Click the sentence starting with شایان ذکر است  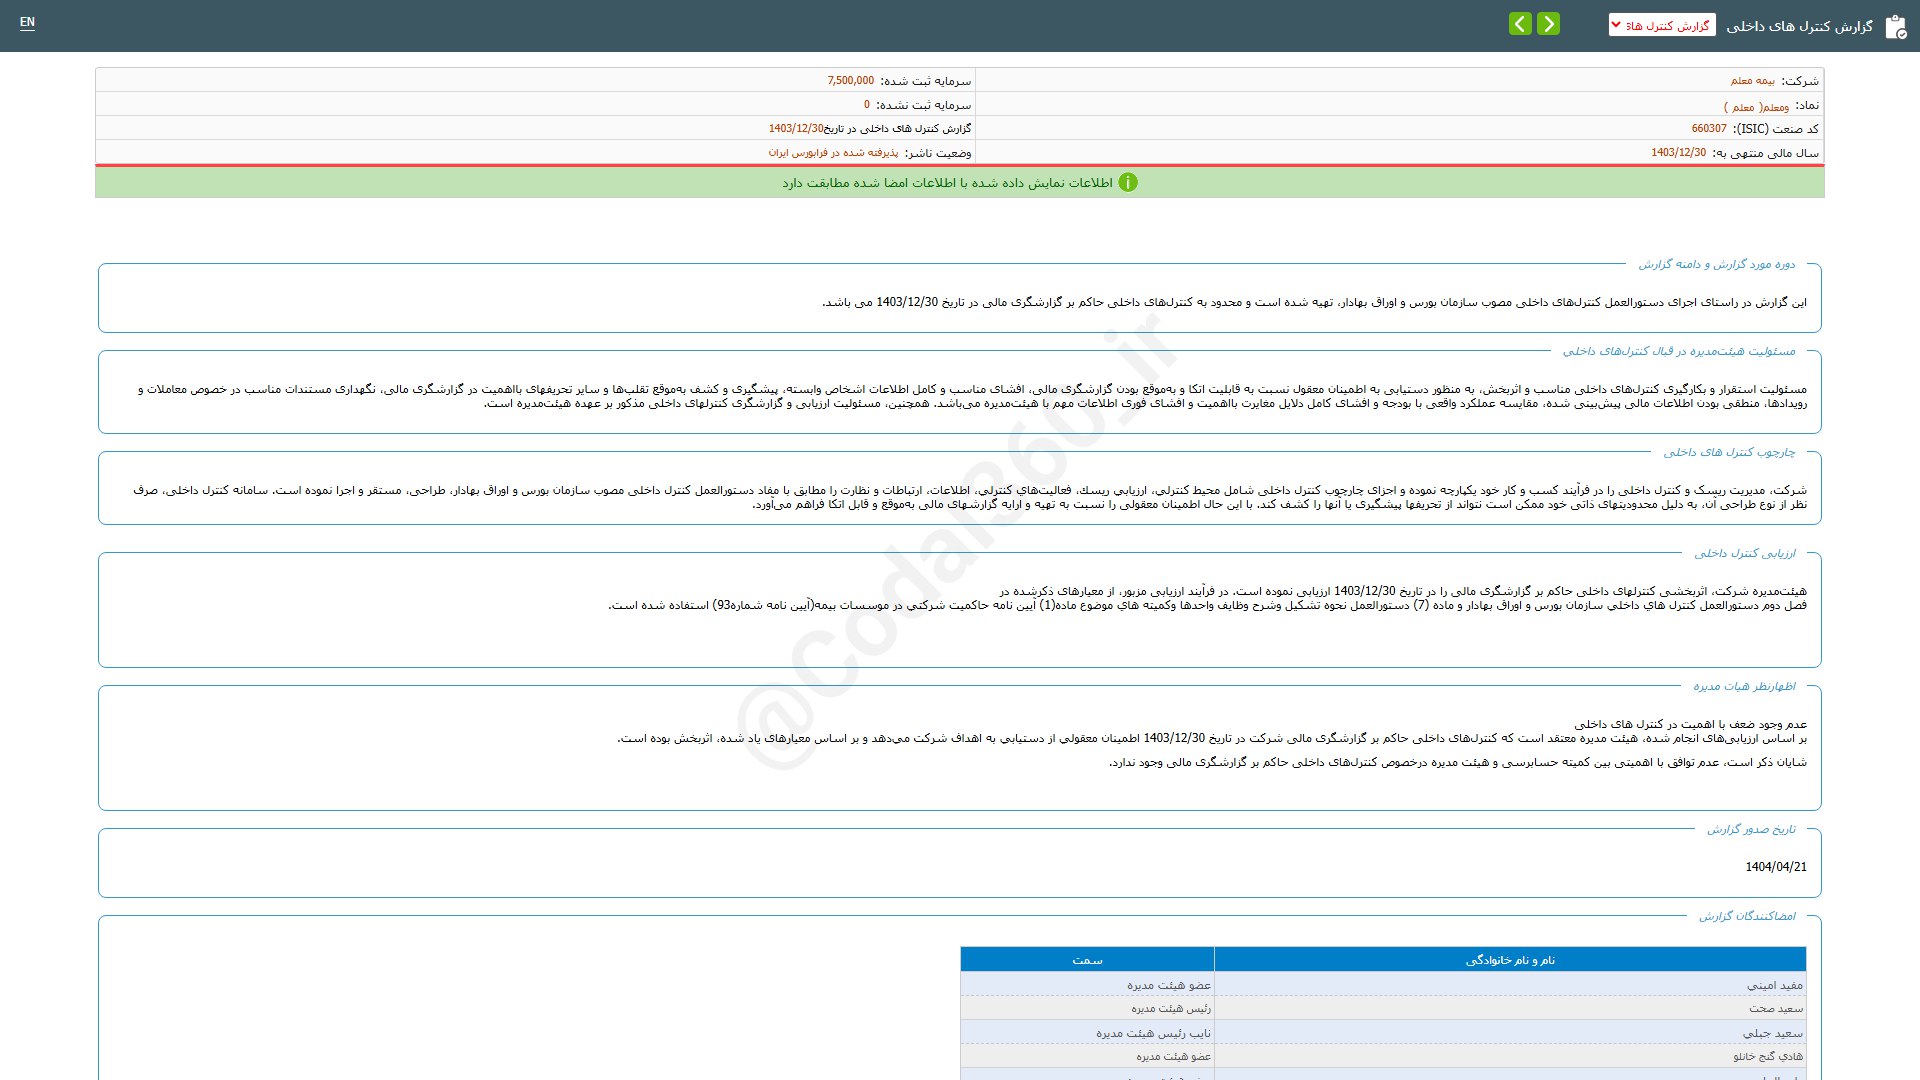tap(1458, 763)
